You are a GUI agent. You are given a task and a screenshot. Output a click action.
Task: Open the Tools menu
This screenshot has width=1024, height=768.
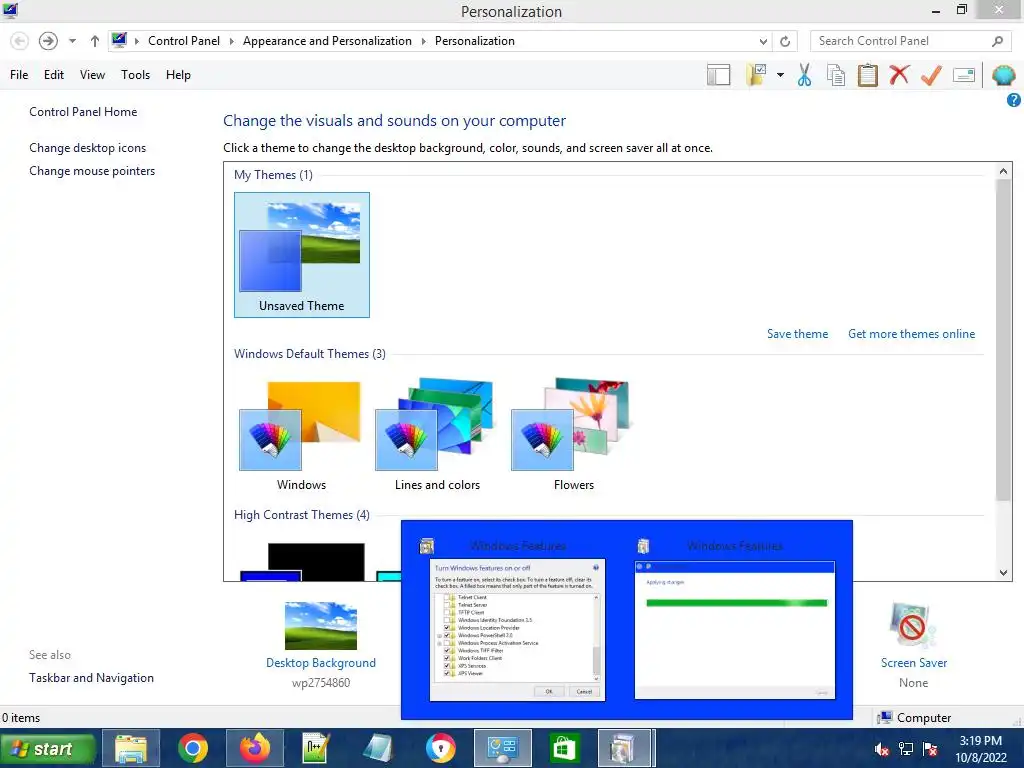[135, 75]
